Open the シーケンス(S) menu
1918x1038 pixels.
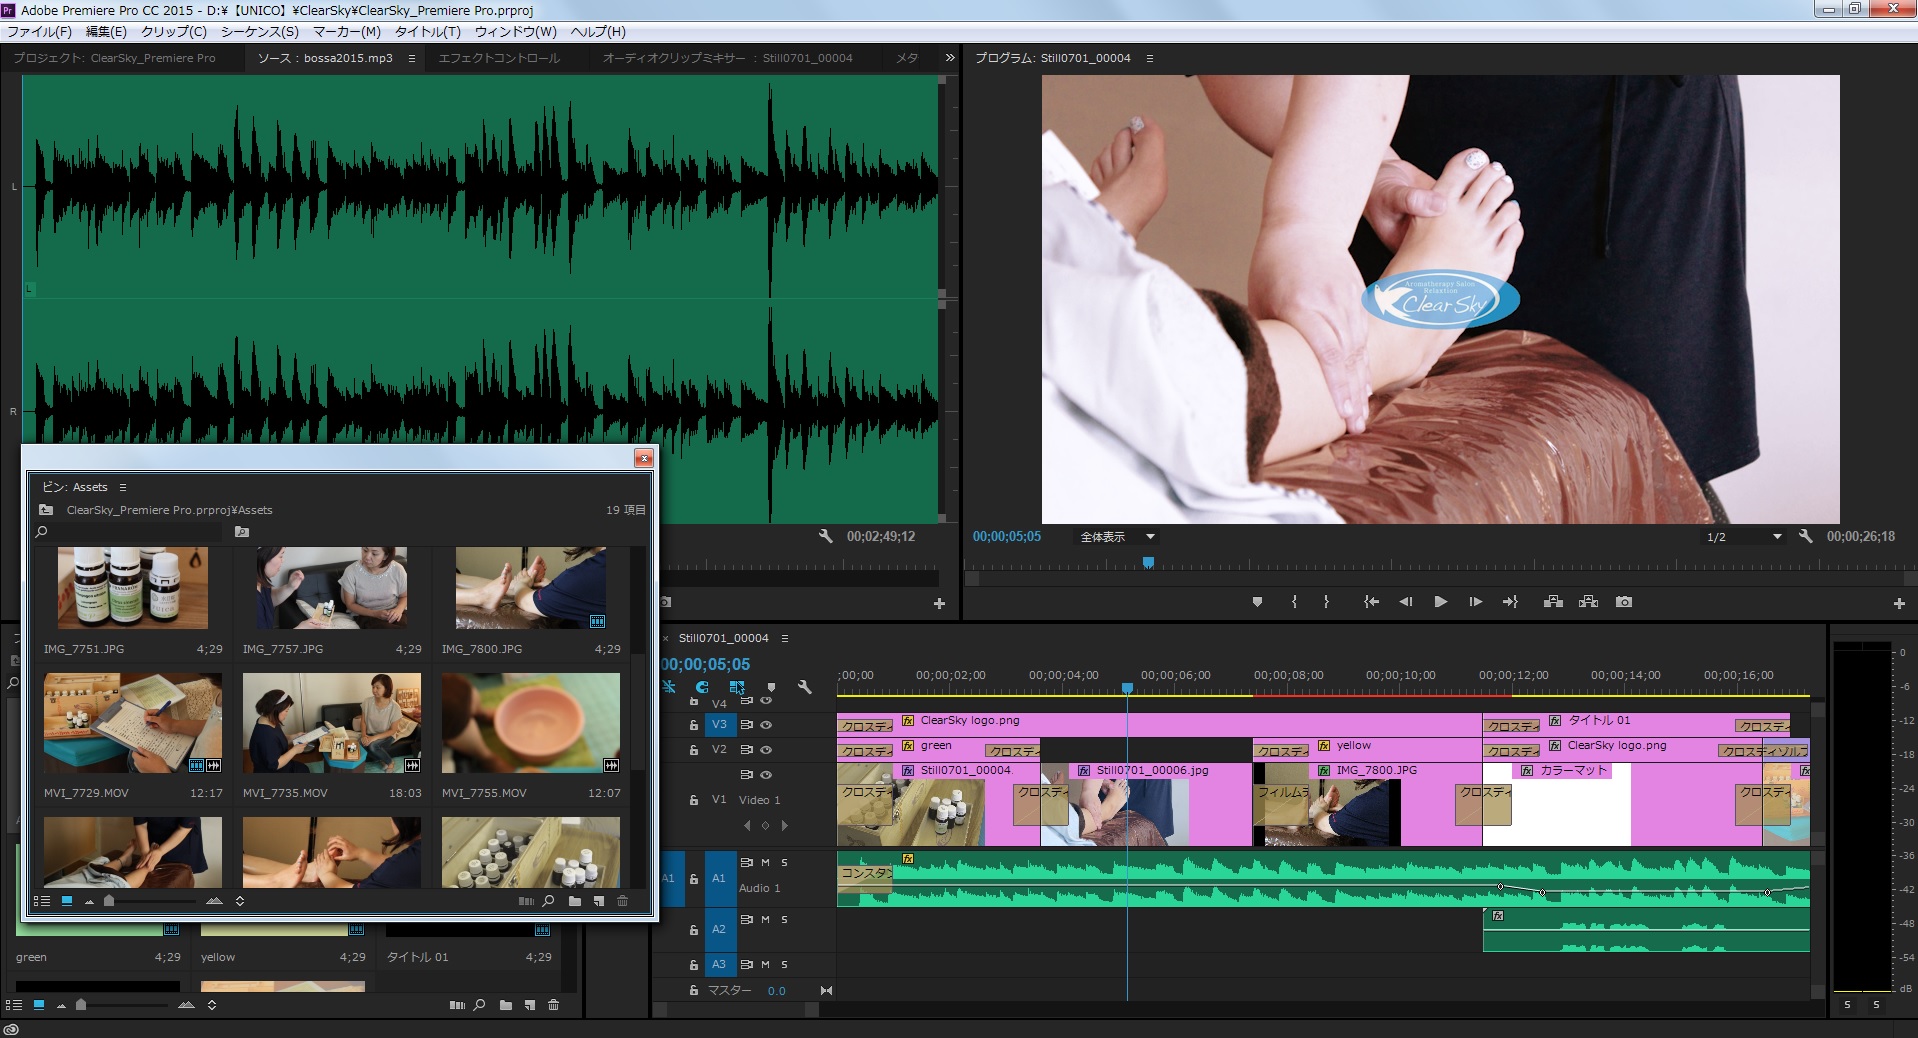pos(260,31)
